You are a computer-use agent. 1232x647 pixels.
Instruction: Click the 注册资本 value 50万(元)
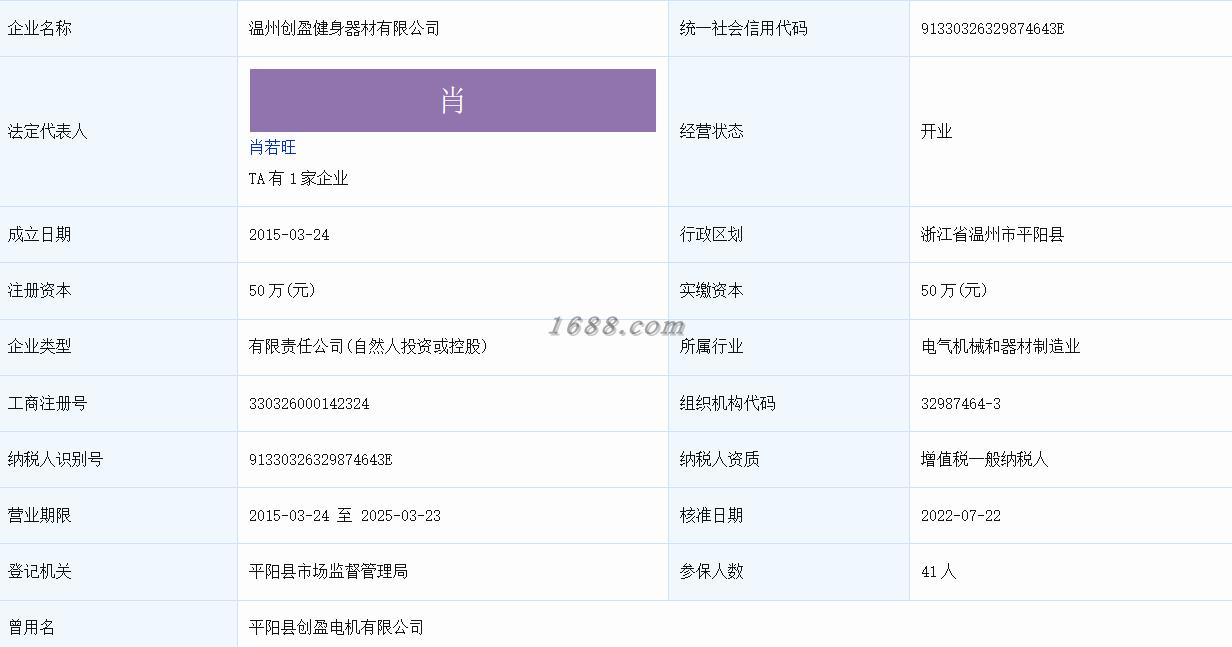[282, 291]
